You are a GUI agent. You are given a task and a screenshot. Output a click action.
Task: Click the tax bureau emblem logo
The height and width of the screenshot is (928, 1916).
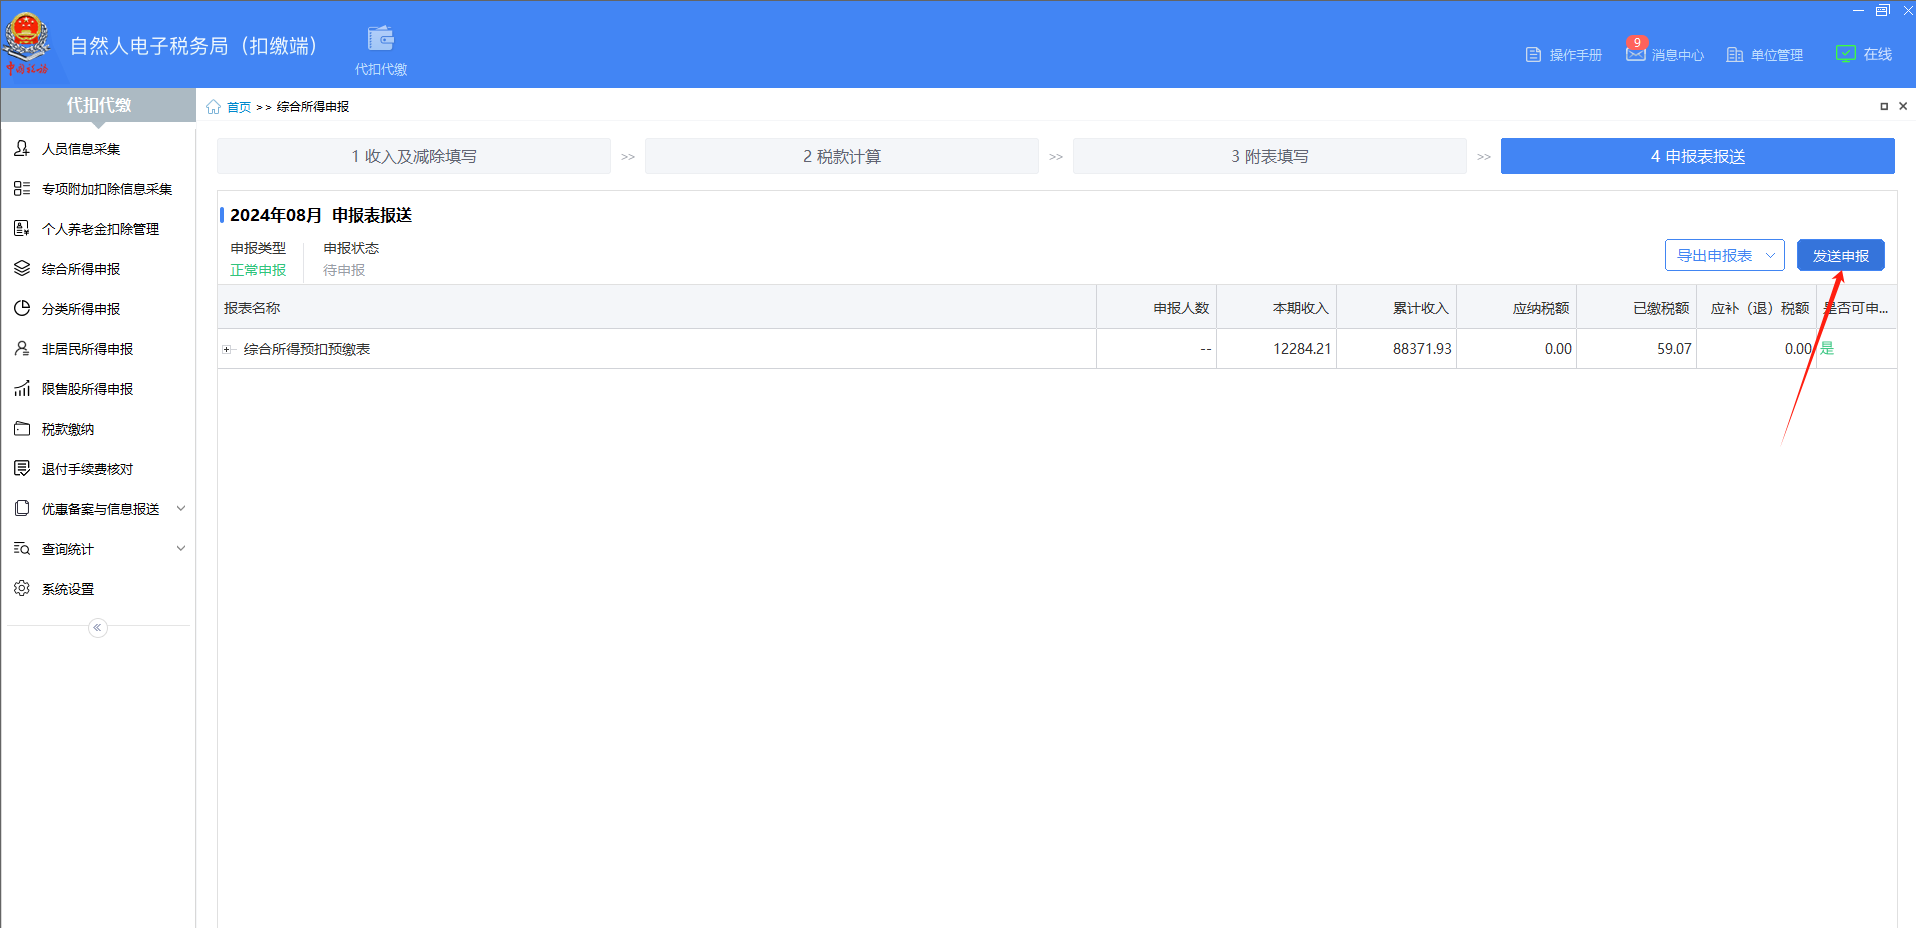27,42
